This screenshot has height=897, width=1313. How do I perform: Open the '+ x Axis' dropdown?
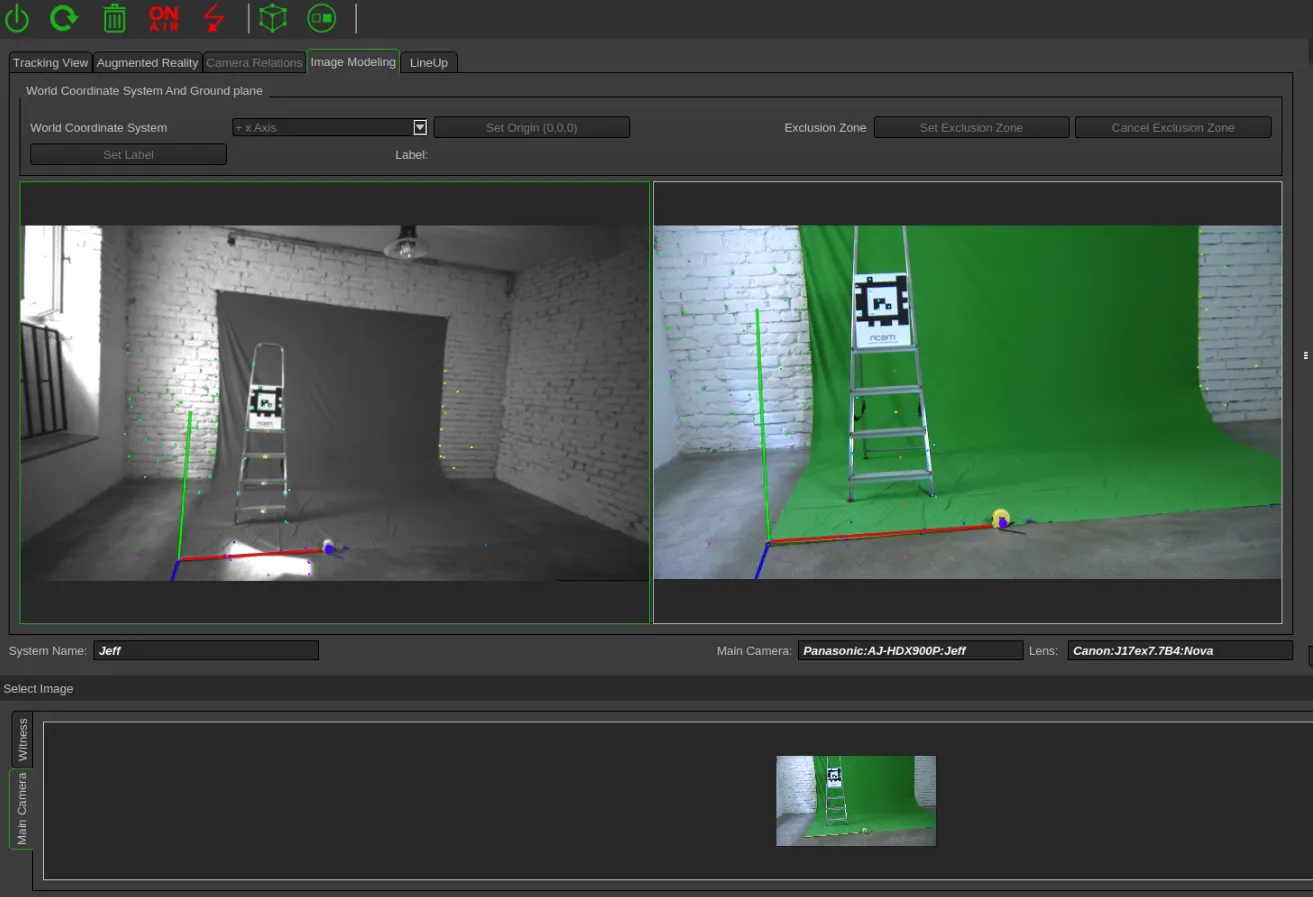(x=330, y=128)
